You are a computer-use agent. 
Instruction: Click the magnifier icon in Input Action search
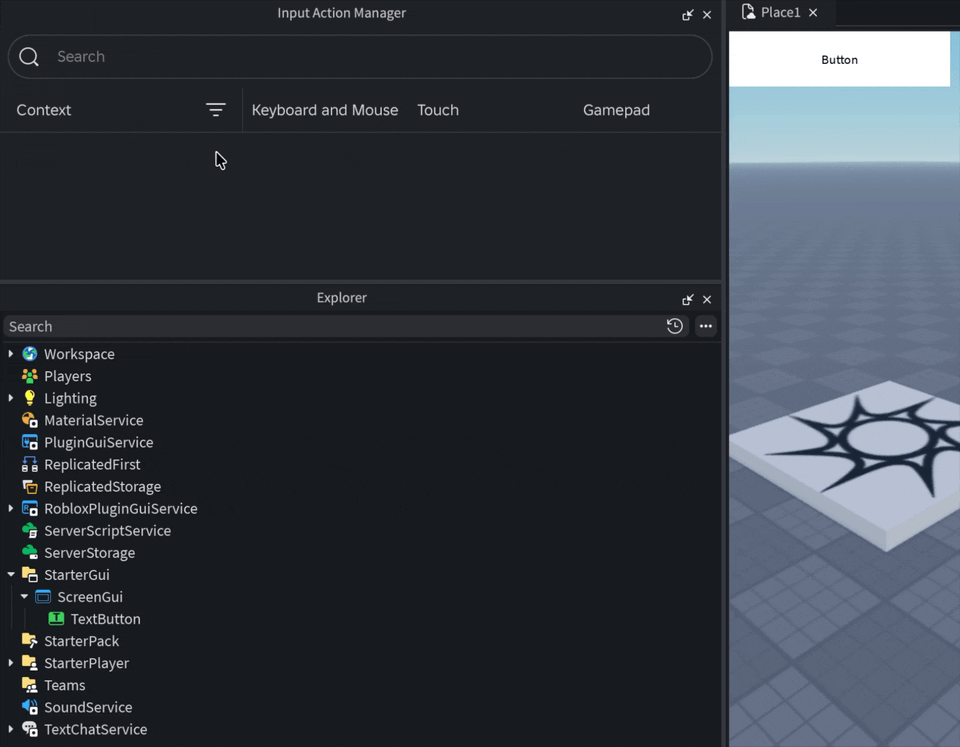click(29, 56)
